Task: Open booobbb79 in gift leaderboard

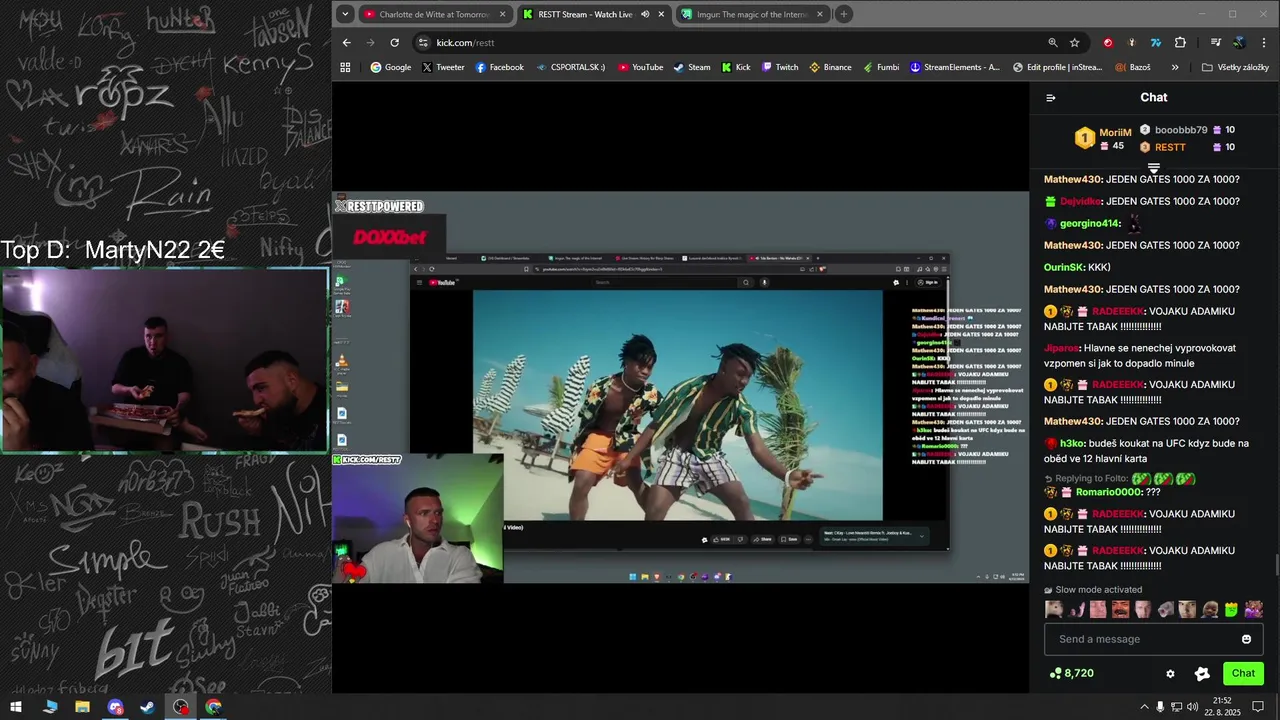Action: 1181,130
